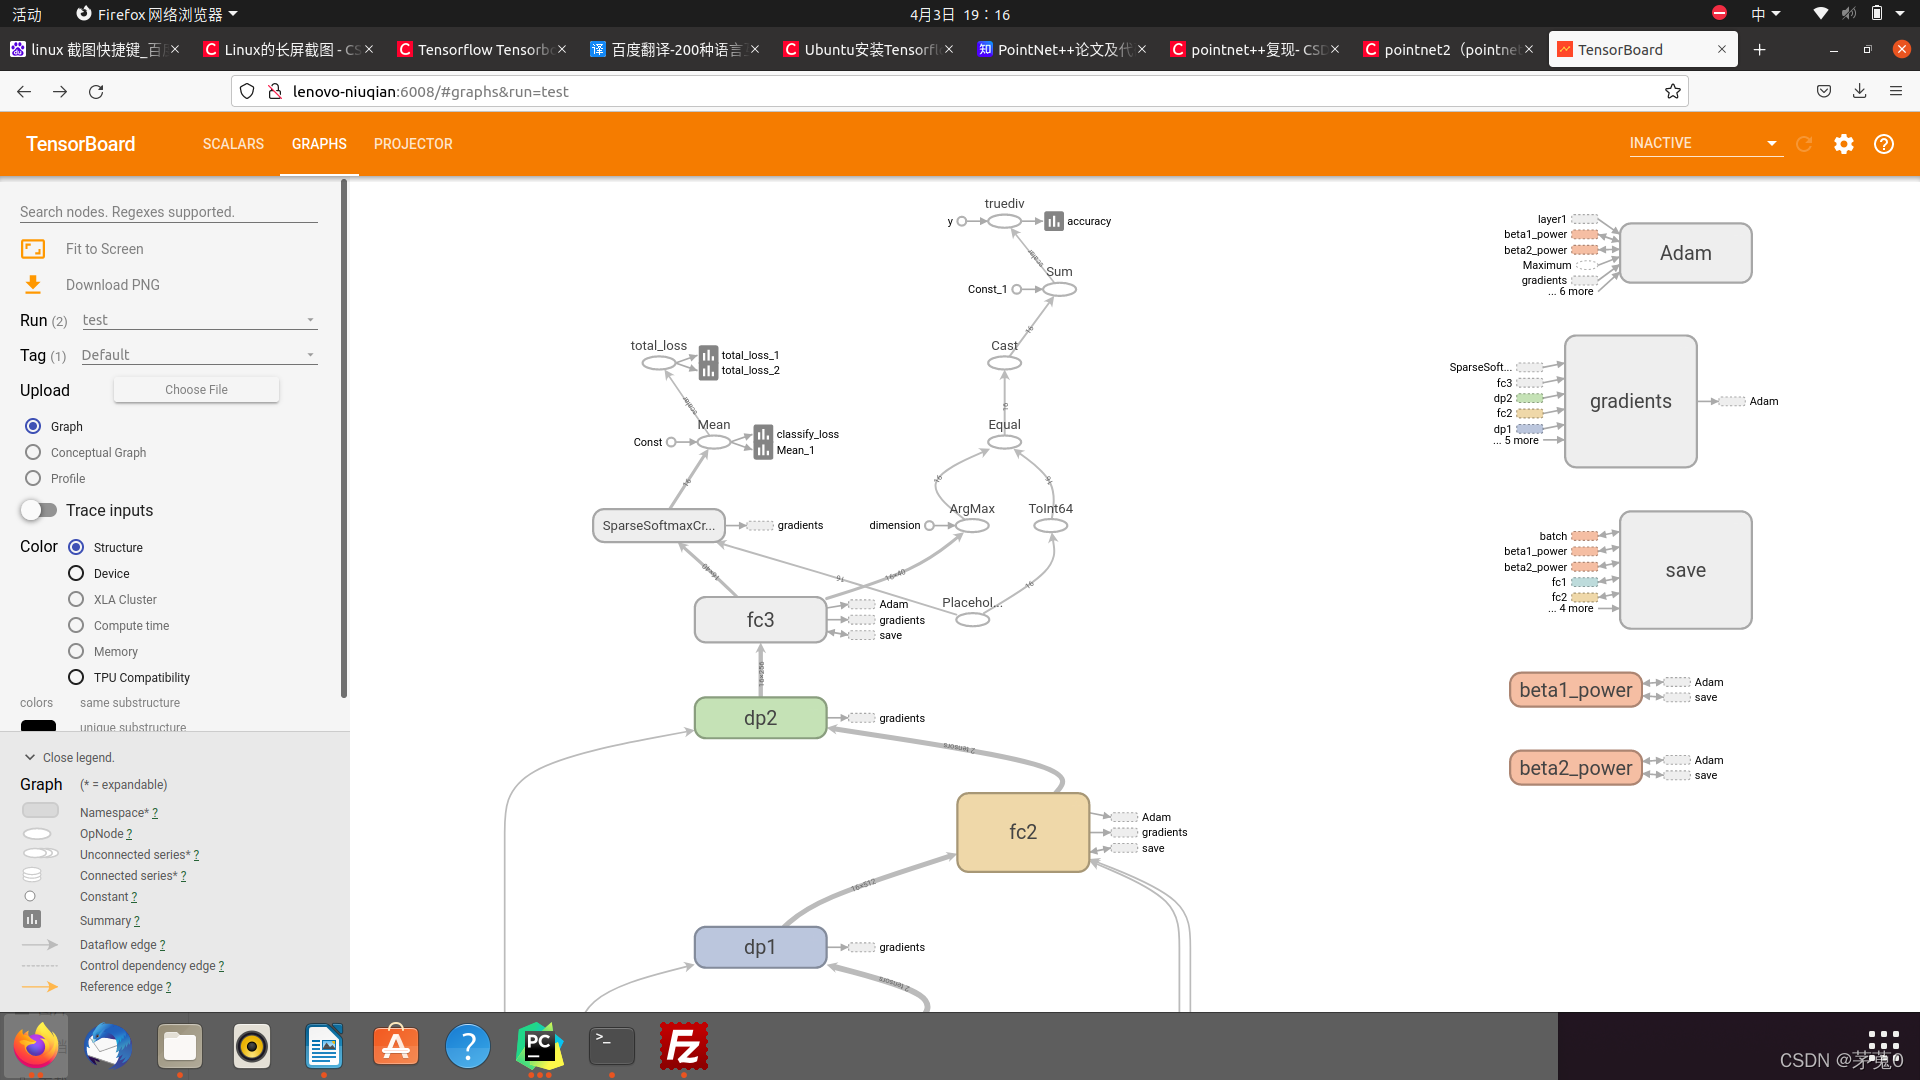Open the Run dropdown showing test
1920x1080 pixels.
pyautogui.click(x=199, y=320)
